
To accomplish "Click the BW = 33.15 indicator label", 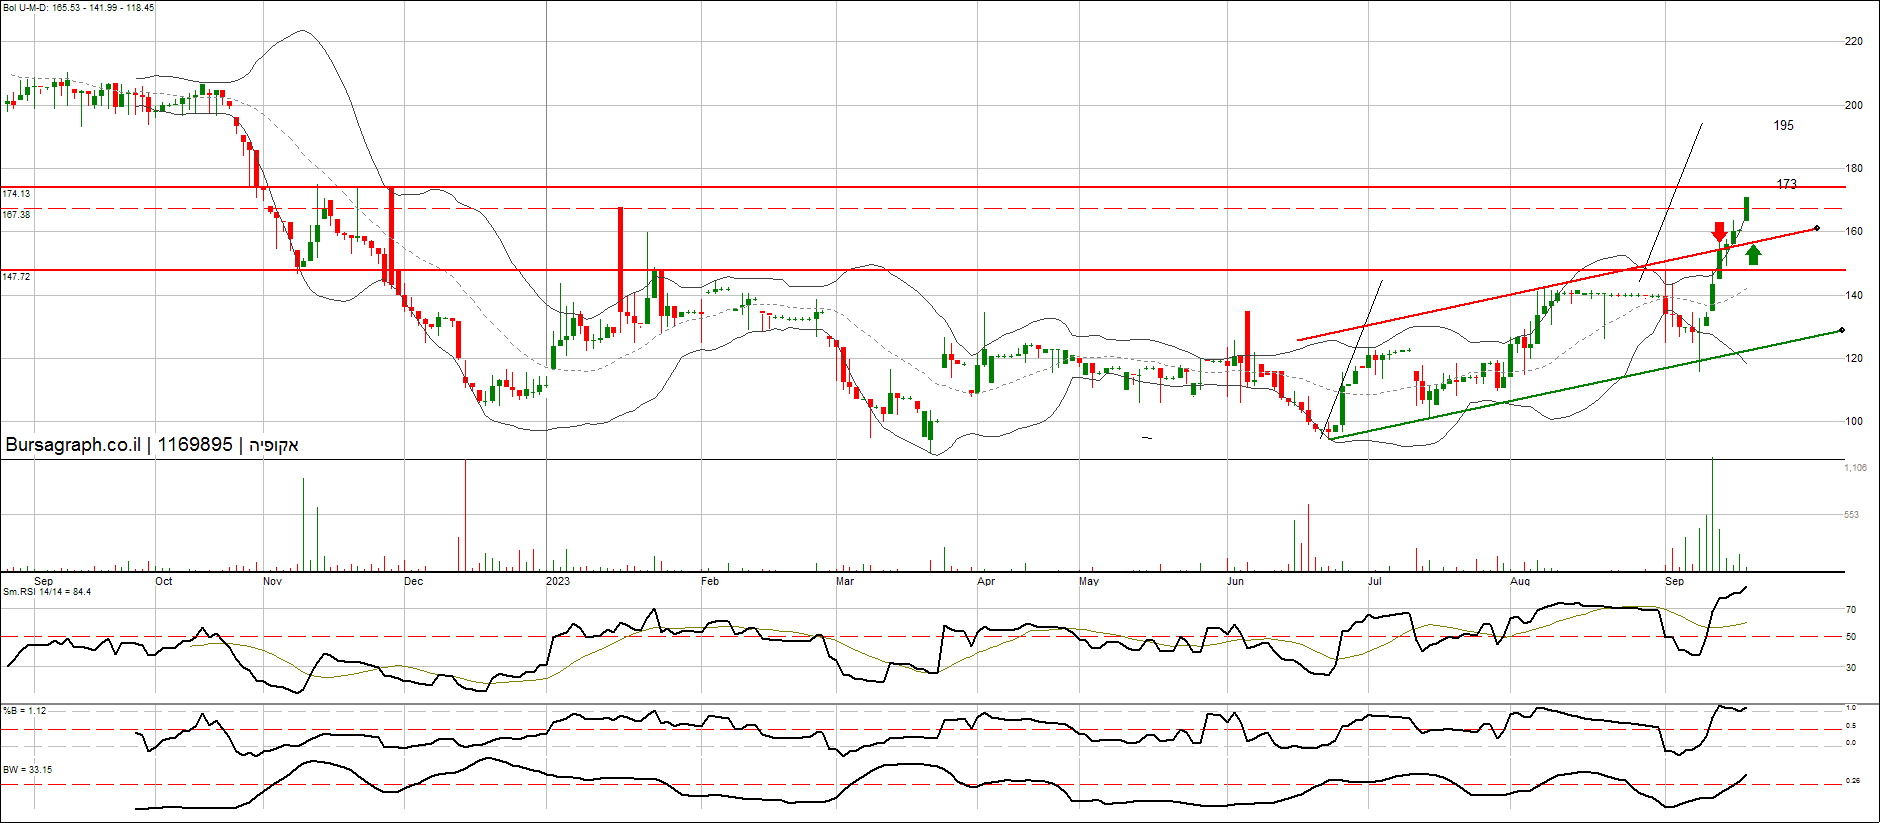I will click(28, 770).
